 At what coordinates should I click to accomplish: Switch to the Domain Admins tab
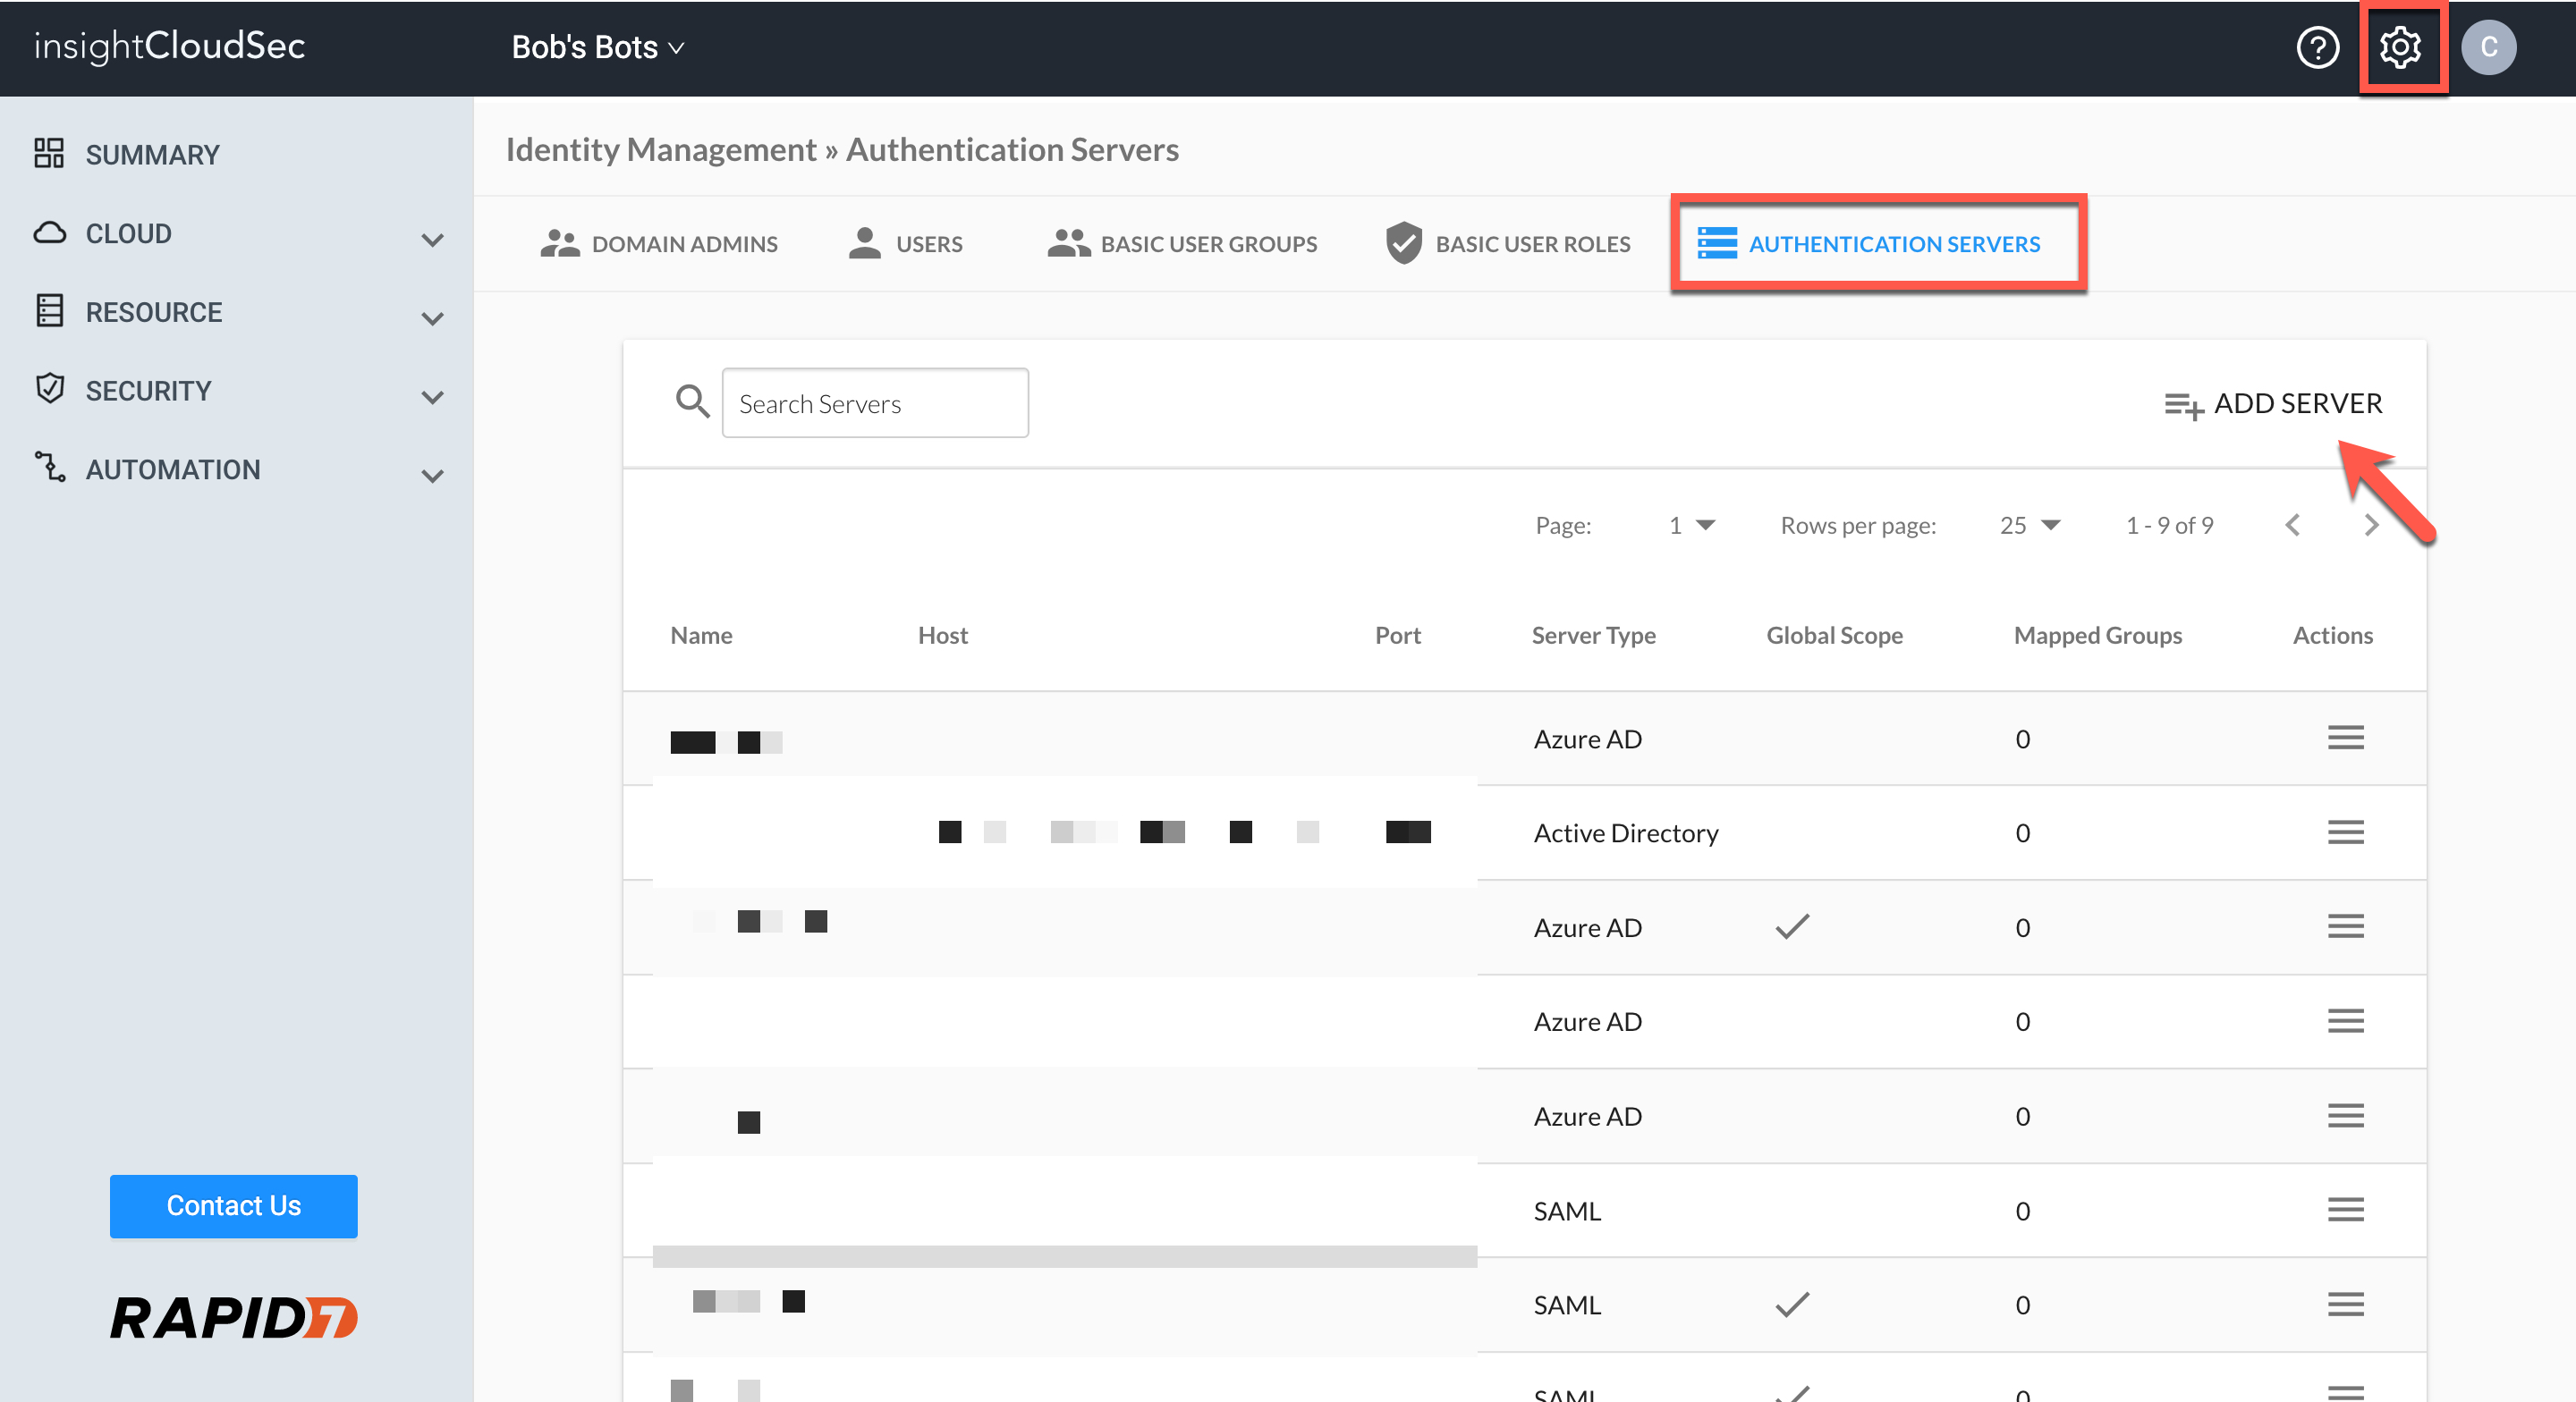click(x=660, y=244)
